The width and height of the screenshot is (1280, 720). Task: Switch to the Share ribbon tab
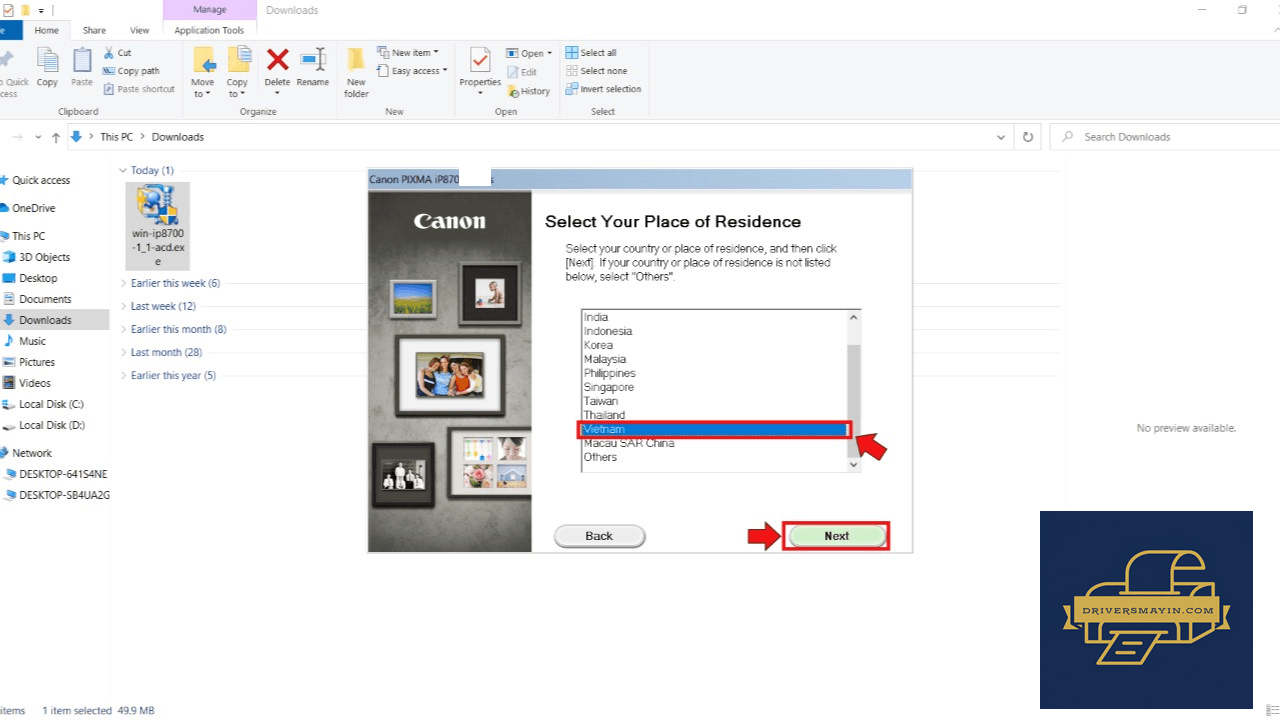coord(94,31)
